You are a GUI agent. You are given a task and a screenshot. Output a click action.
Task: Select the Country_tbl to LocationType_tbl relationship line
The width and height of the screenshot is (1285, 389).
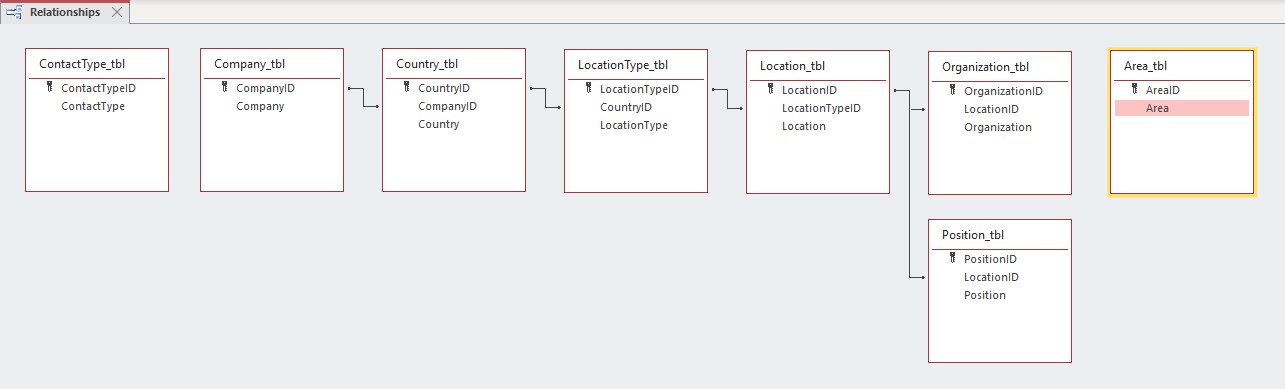545,97
